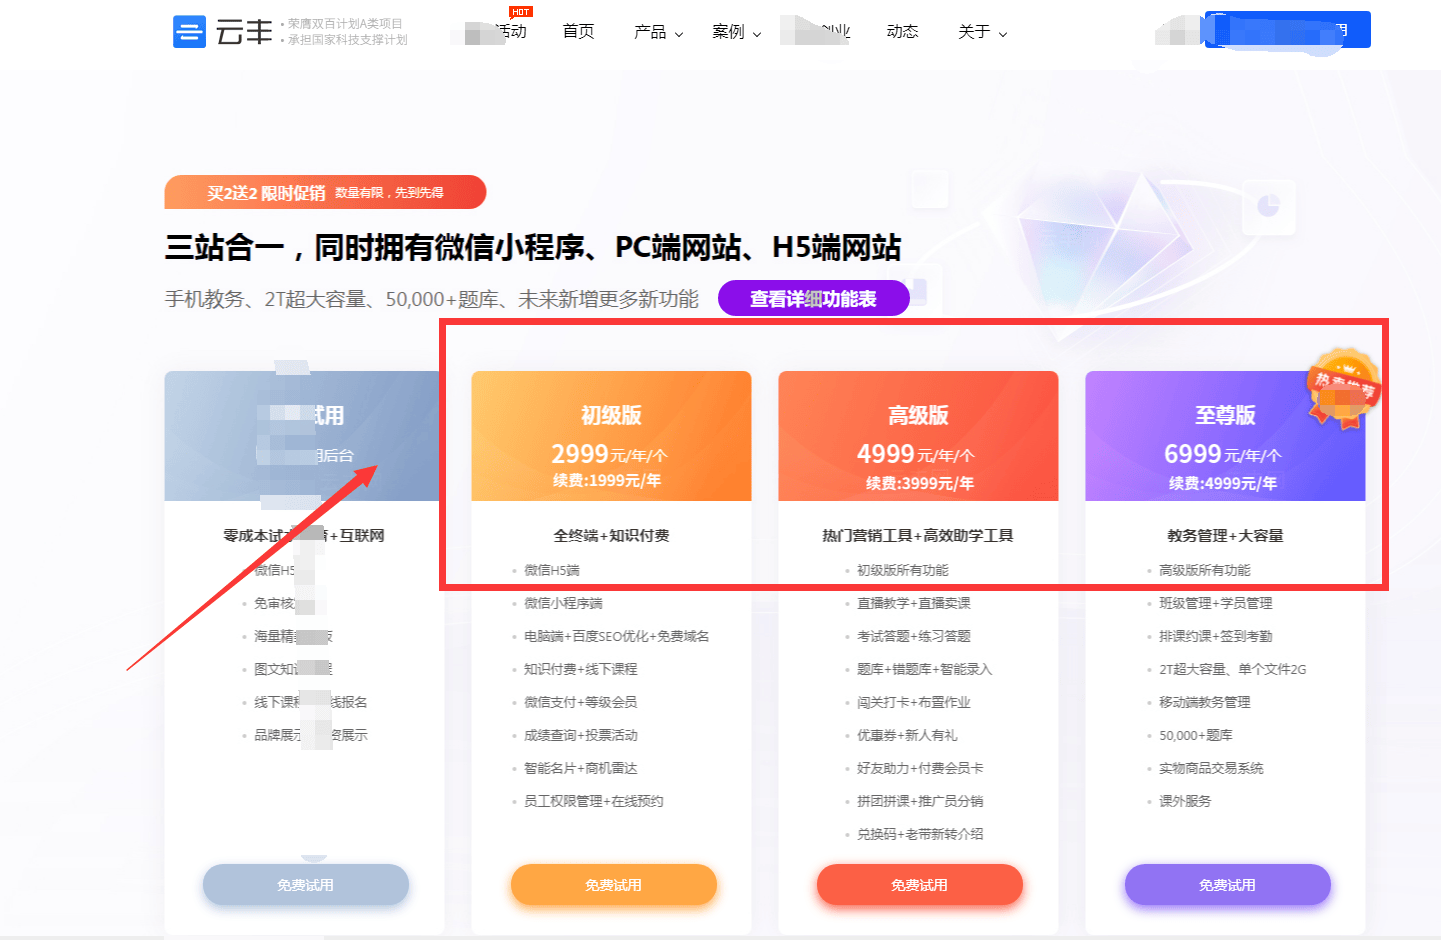This screenshot has height=940, width=1441.
Task: Open the 关于 menu
Action: (974, 32)
